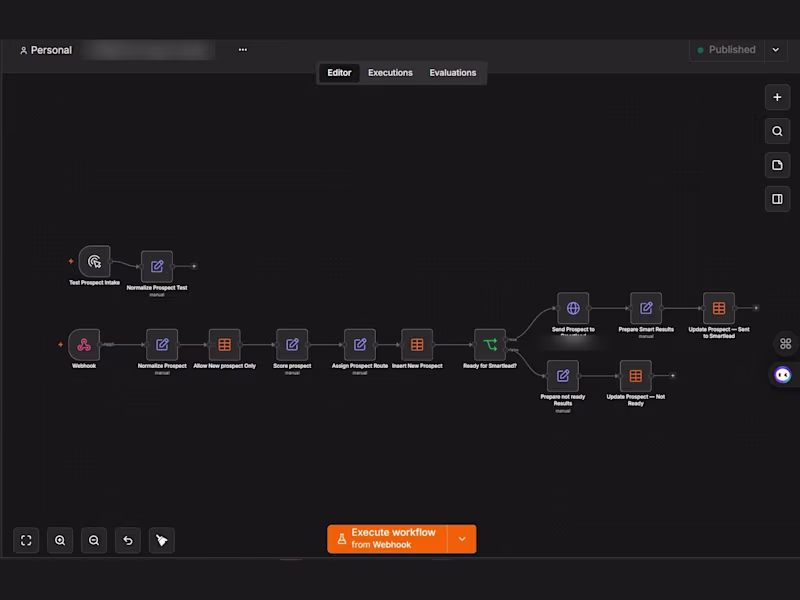This screenshot has height=600, width=800.
Task: Zoom in on the canvas
Action: pos(60,540)
